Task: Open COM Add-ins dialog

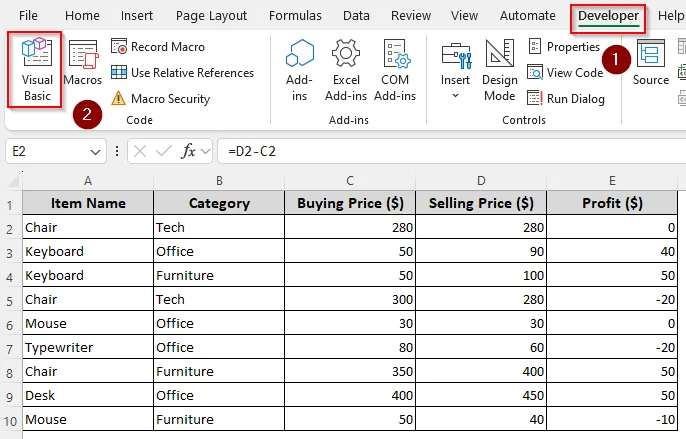Action: click(x=395, y=70)
